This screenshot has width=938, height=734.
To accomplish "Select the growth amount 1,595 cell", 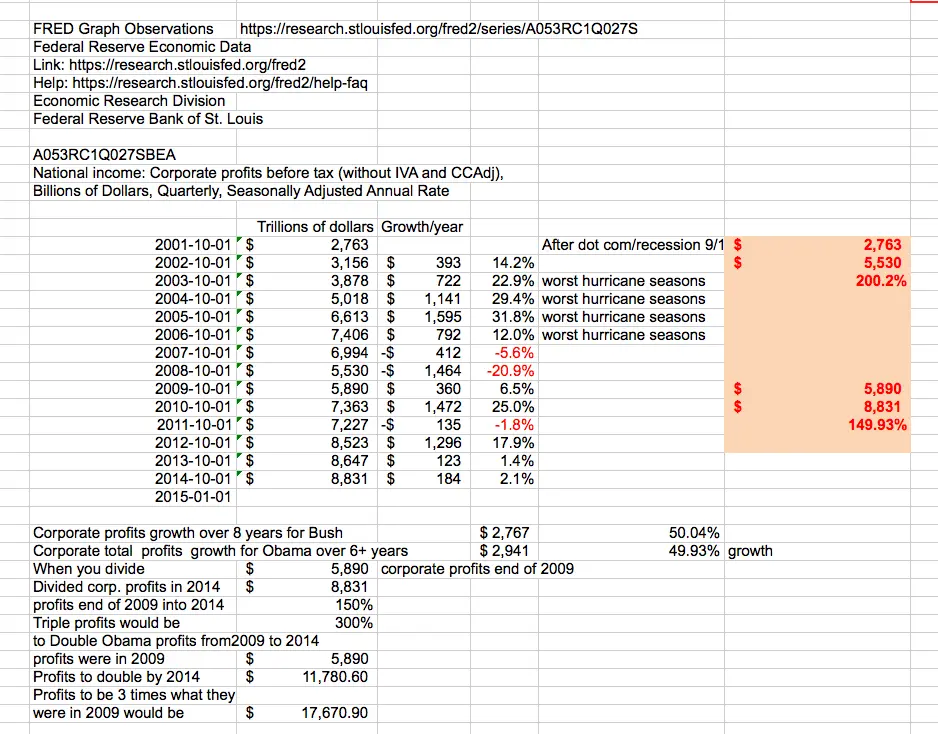I will click(x=443, y=316).
